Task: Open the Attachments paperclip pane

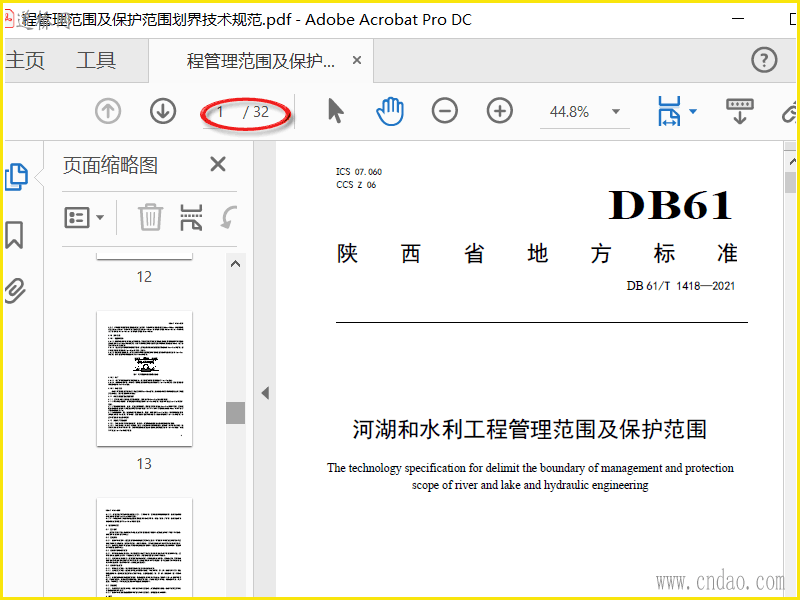Action: click(x=15, y=291)
